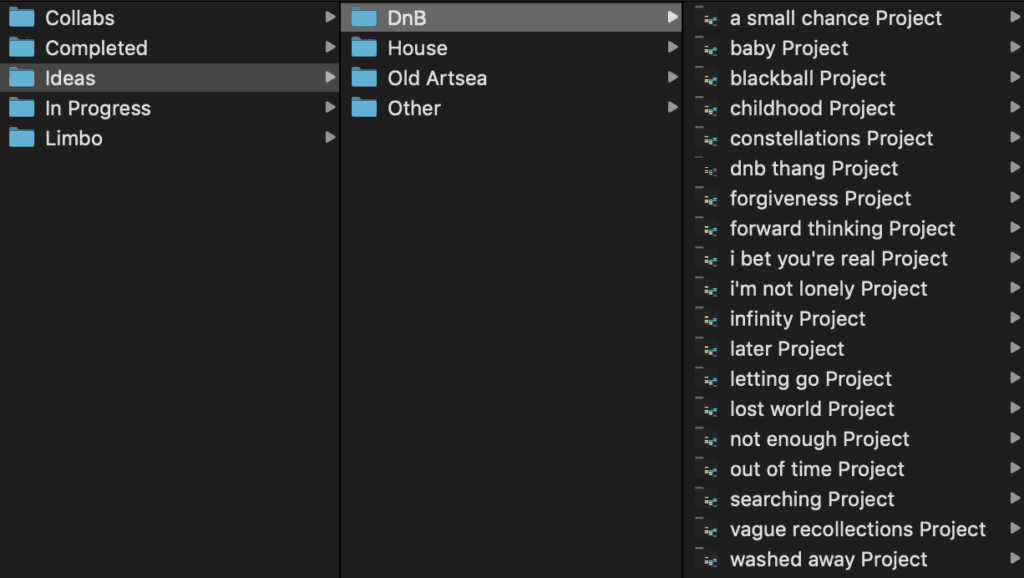The image size is (1024, 578).
Task: Click the House folder icon
Action: 364,48
